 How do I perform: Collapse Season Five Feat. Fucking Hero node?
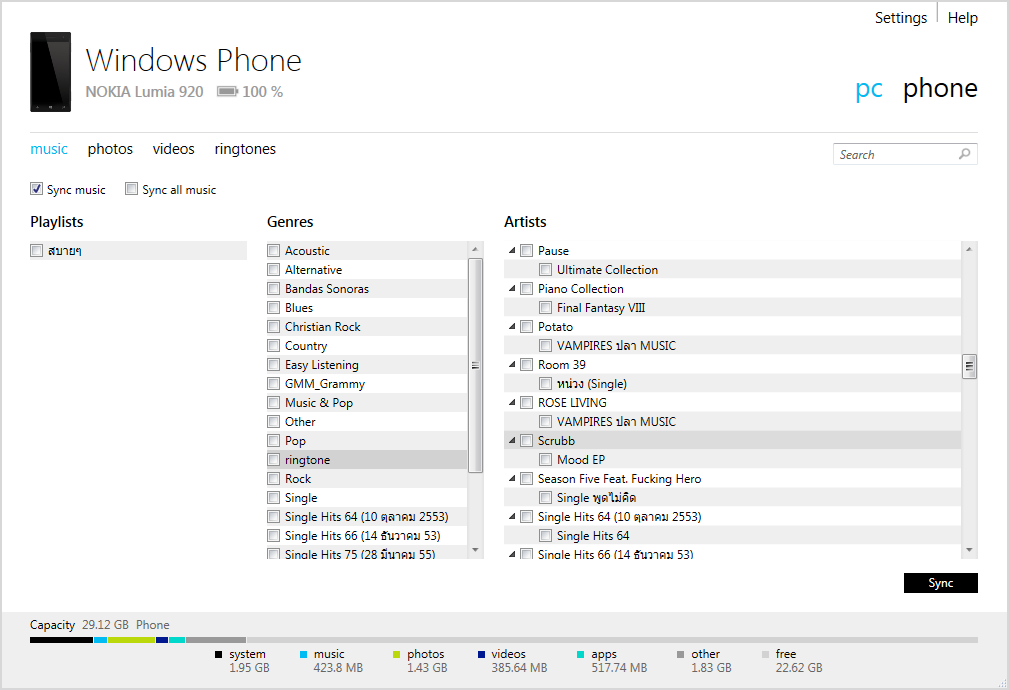(512, 478)
